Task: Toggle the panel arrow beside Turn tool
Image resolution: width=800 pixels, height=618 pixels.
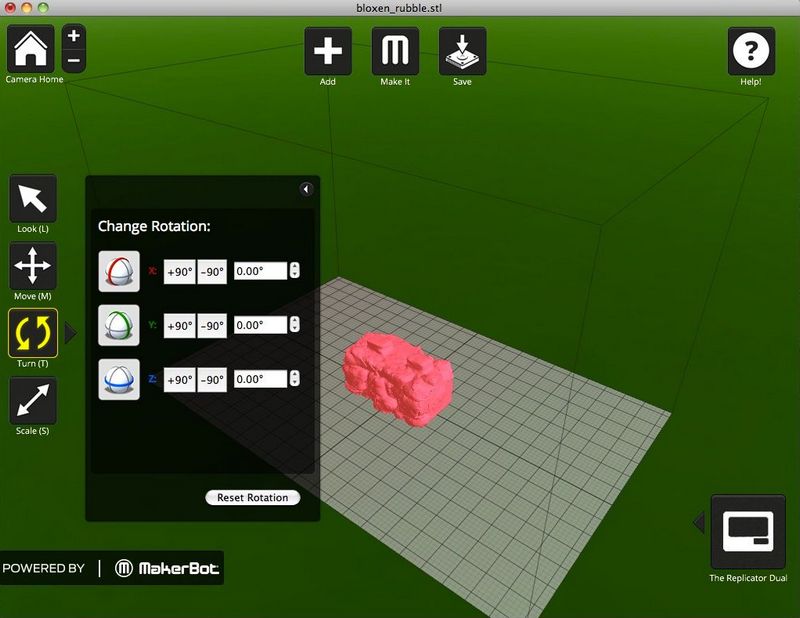Action: [x=71, y=333]
